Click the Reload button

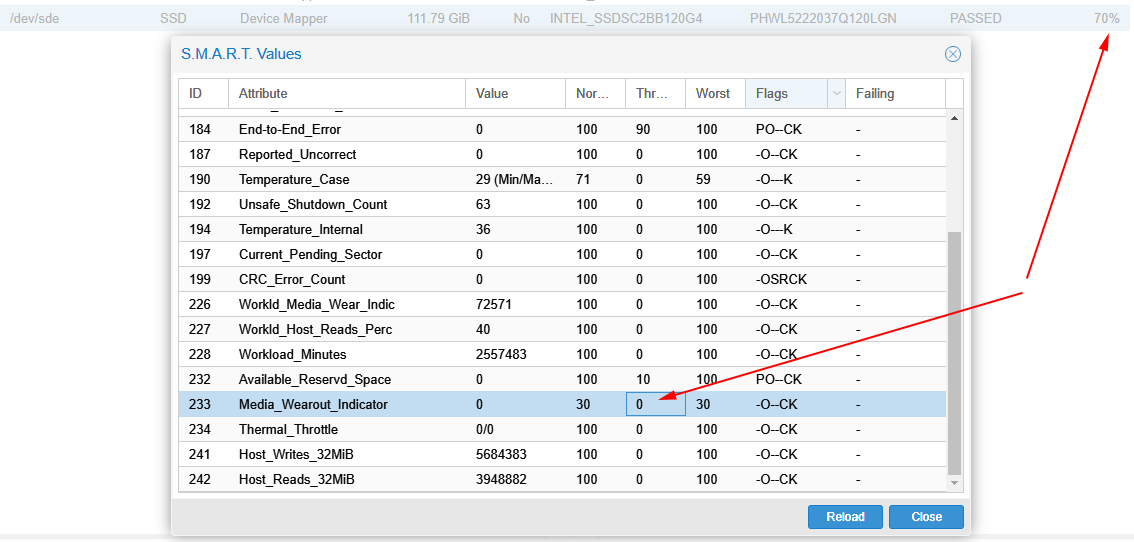[845, 517]
